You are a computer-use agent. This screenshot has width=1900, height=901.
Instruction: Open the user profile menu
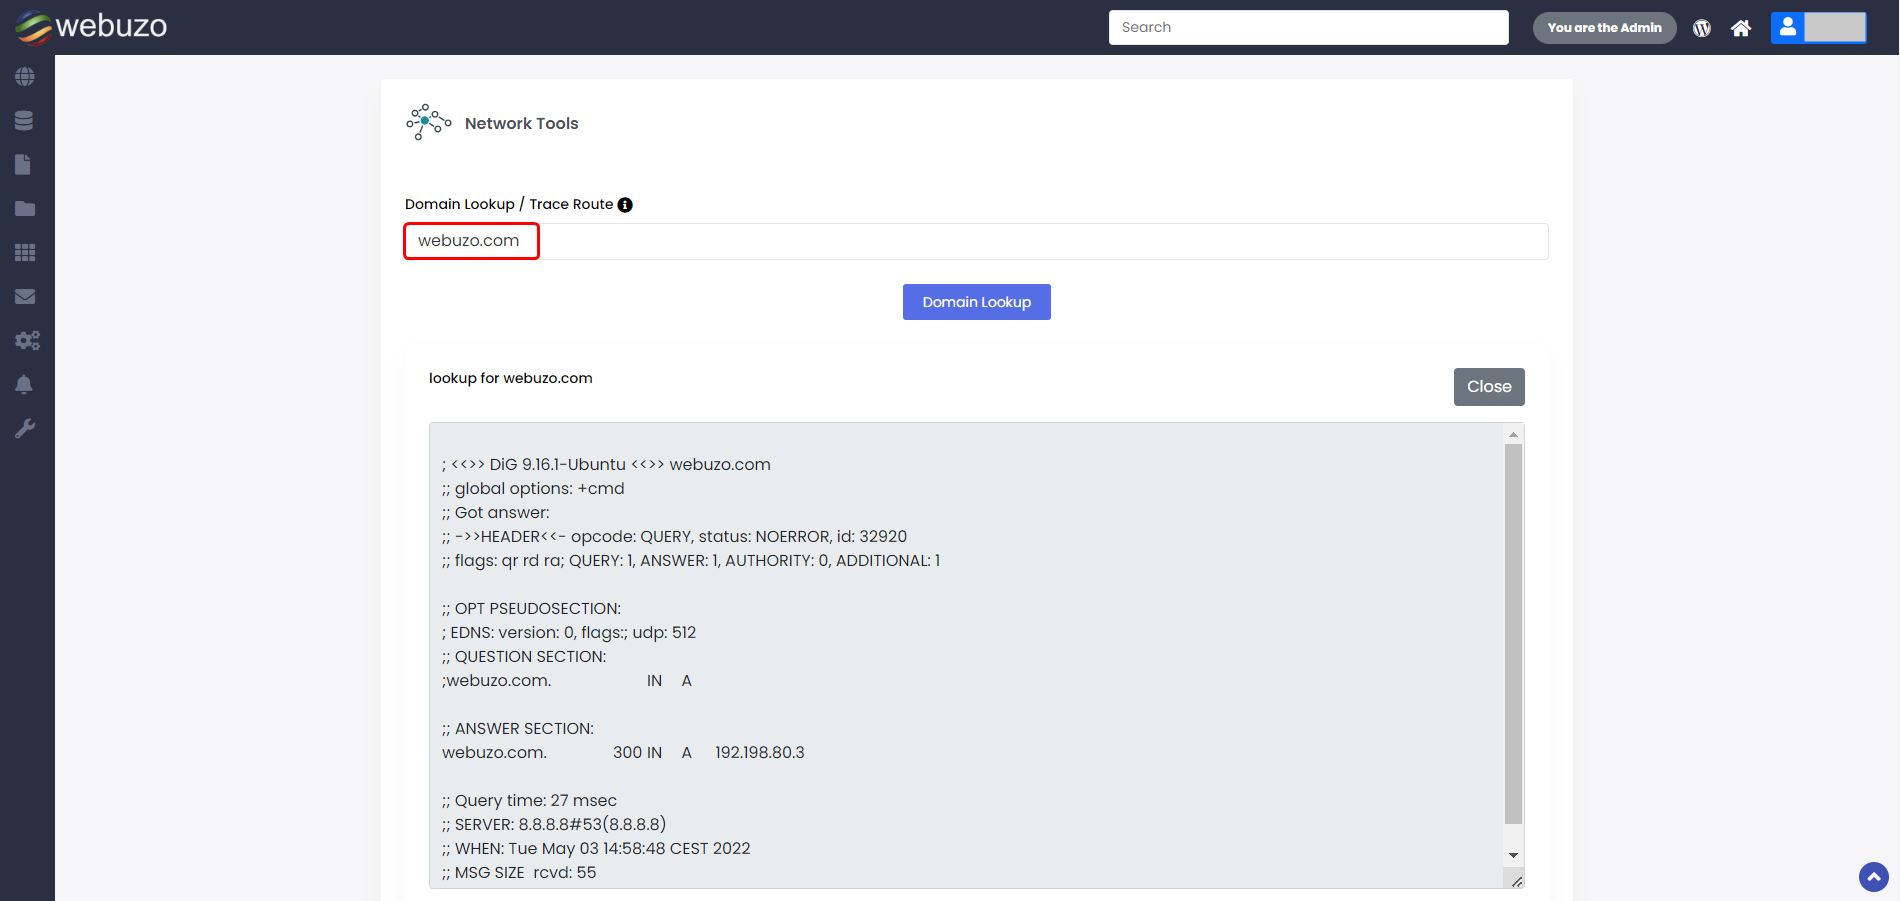tap(1817, 28)
